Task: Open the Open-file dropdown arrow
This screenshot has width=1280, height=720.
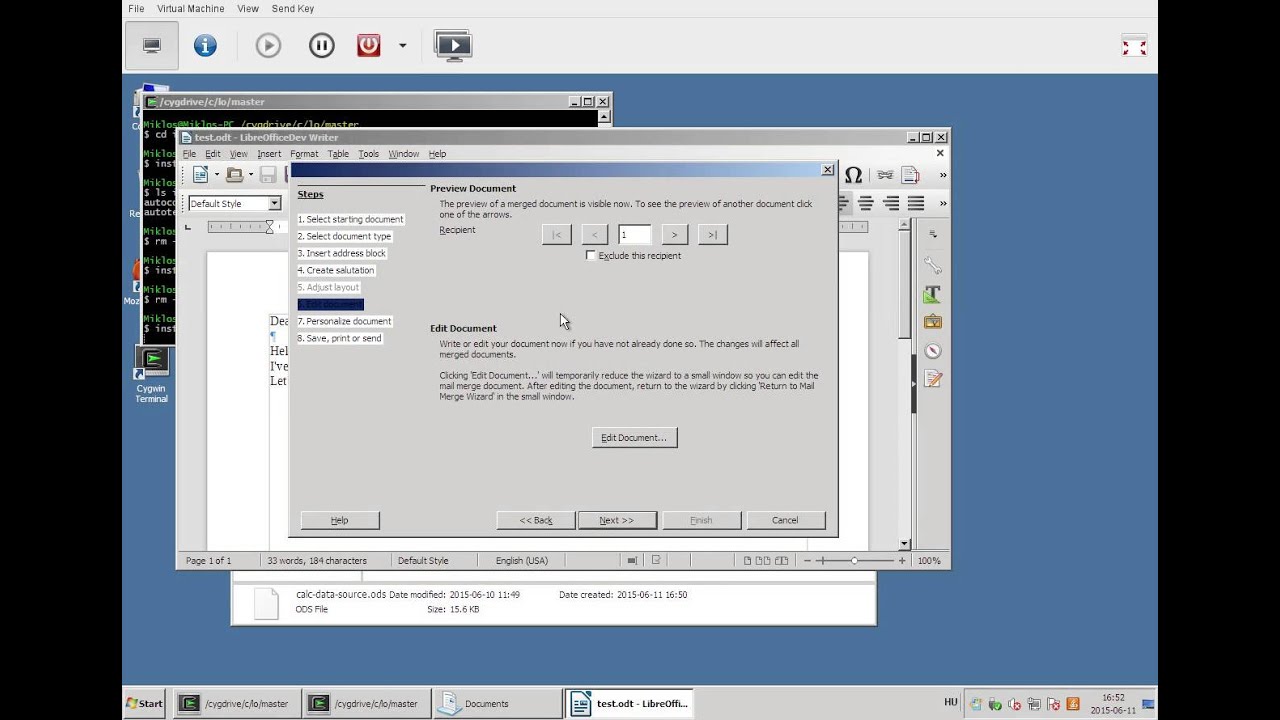Action: tap(250, 175)
